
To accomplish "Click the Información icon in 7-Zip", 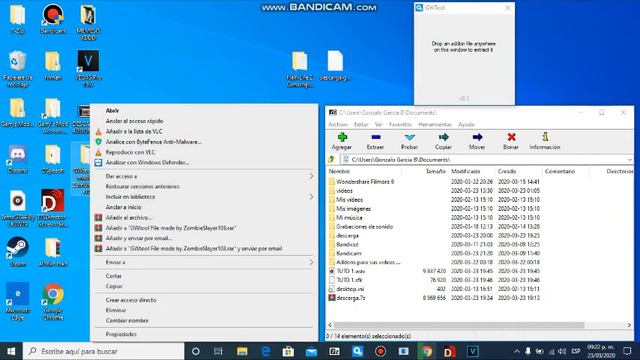I will point(545,141).
